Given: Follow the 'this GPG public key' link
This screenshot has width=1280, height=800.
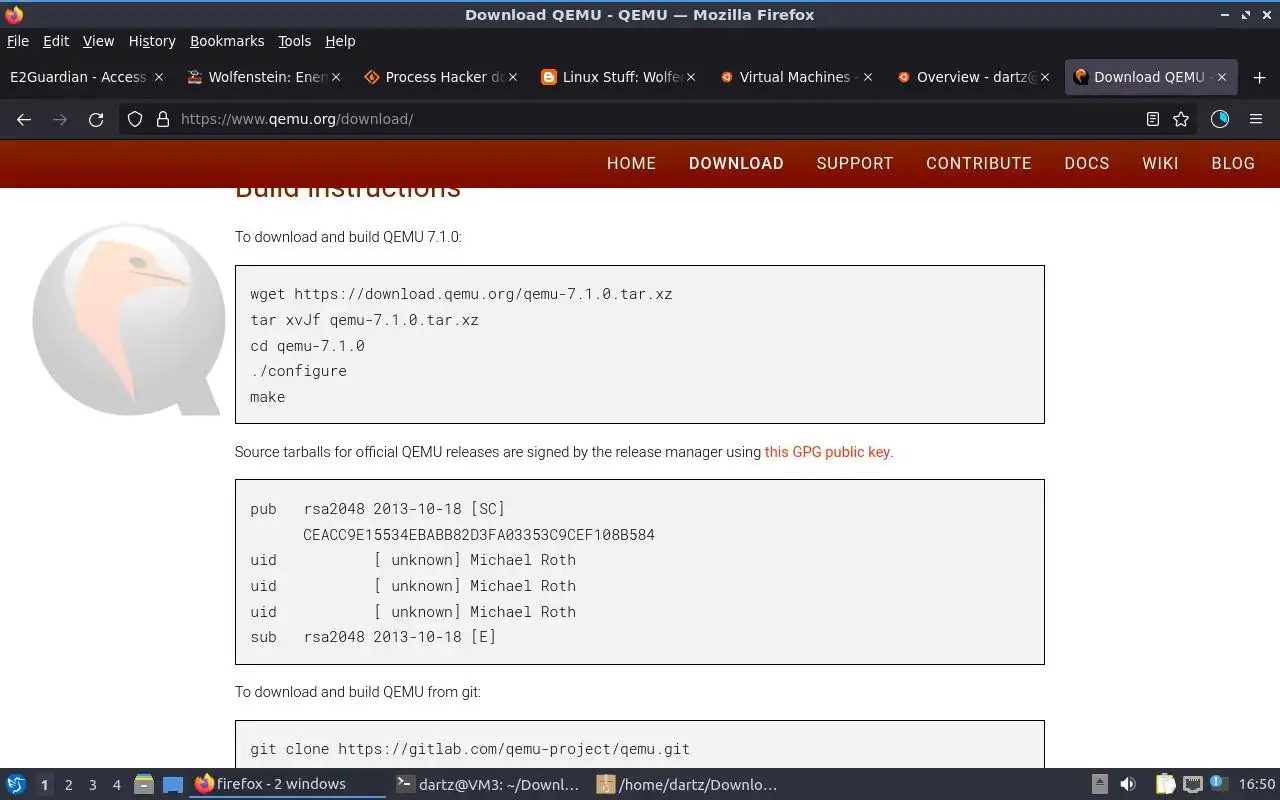Looking at the screenshot, I should [827, 452].
